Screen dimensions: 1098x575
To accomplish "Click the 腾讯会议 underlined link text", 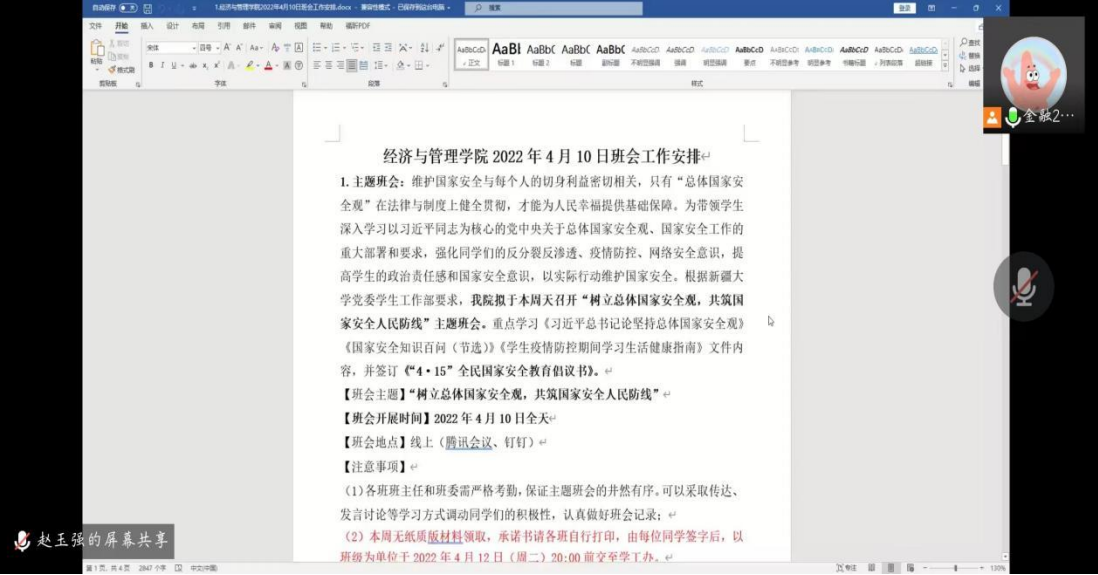I will click(468, 442).
